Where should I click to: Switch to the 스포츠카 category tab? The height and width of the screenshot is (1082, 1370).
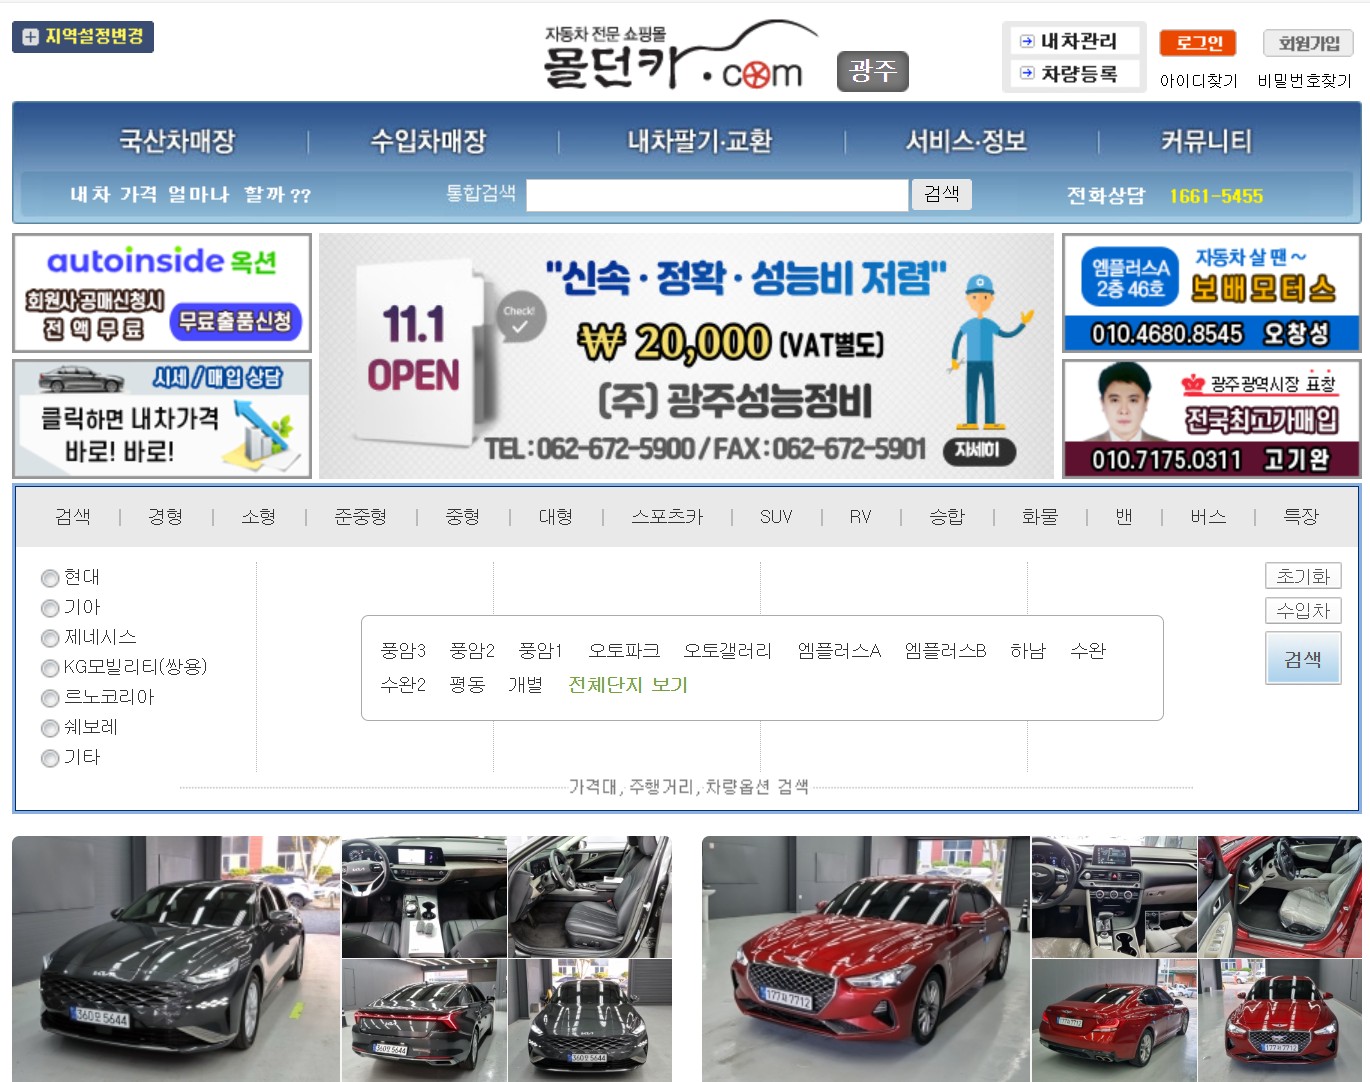click(x=666, y=517)
